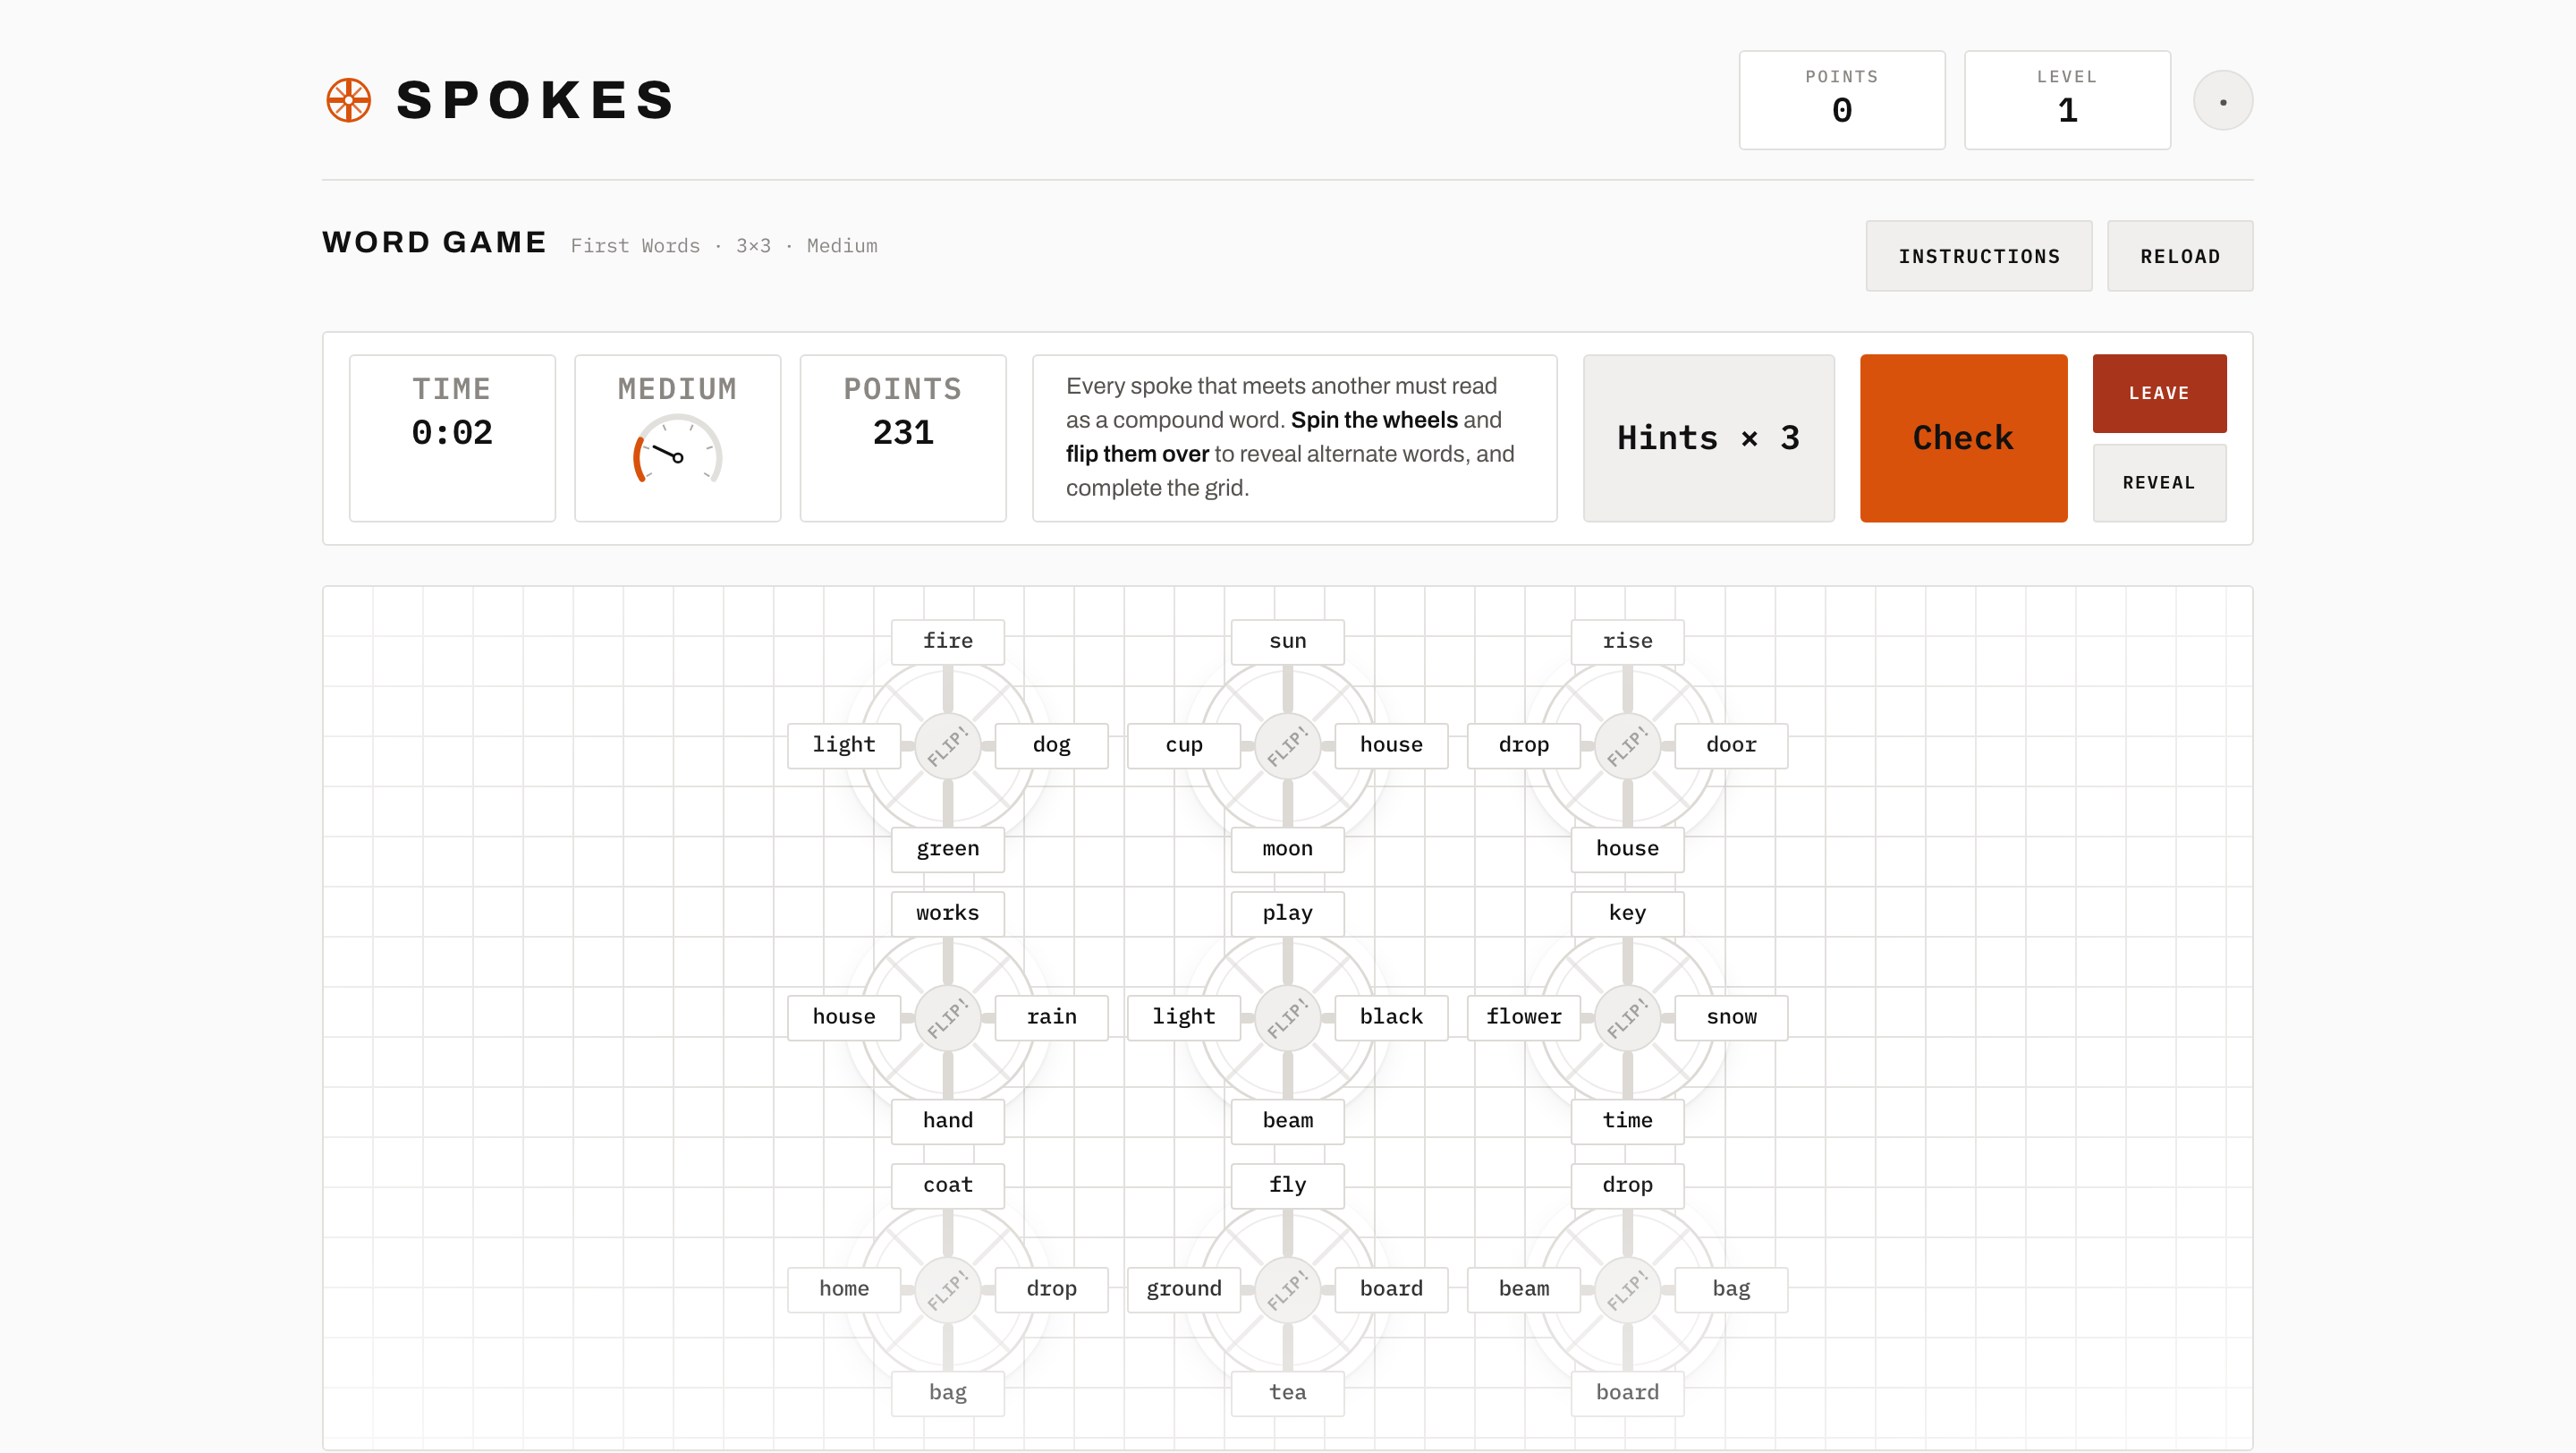Flip the wheel between light and dog
The height and width of the screenshot is (1453, 2576).
point(947,746)
